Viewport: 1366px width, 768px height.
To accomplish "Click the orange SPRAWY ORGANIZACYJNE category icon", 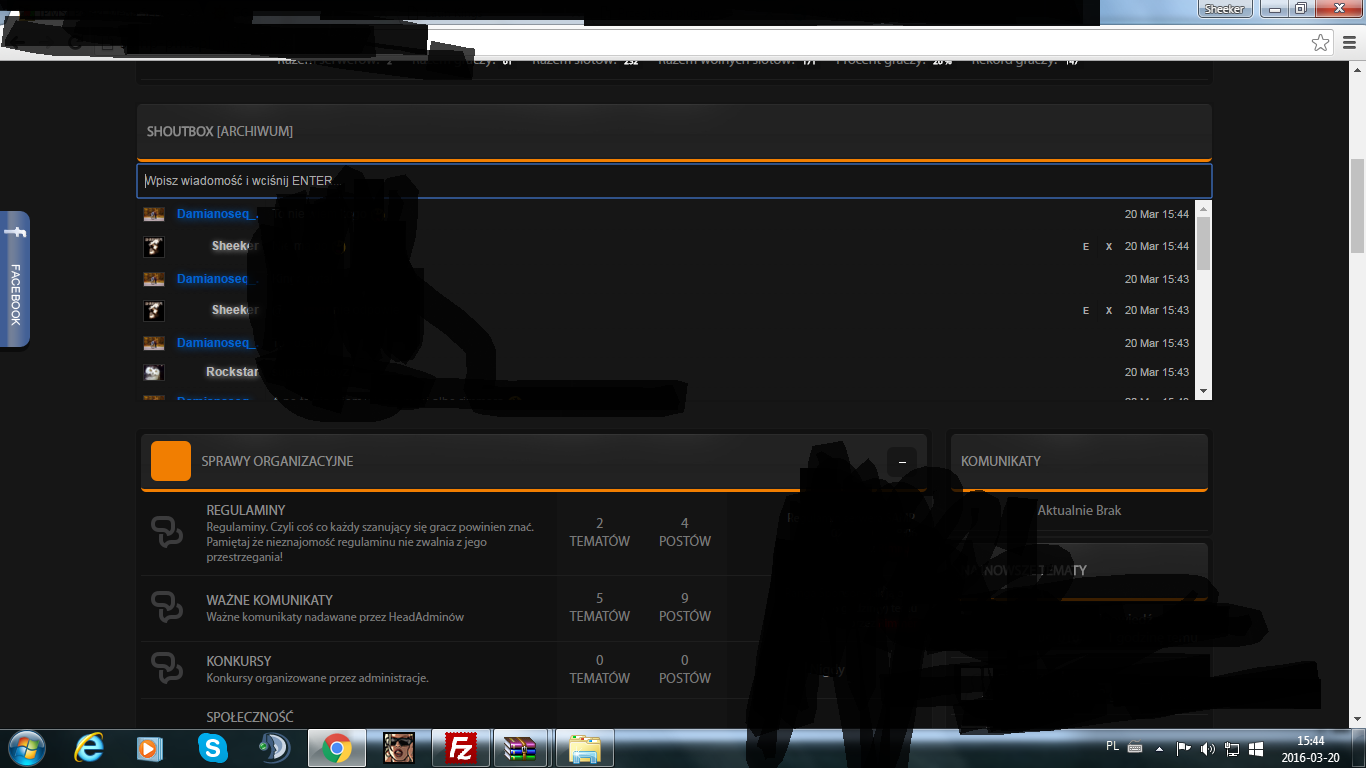I will point(171,461).
